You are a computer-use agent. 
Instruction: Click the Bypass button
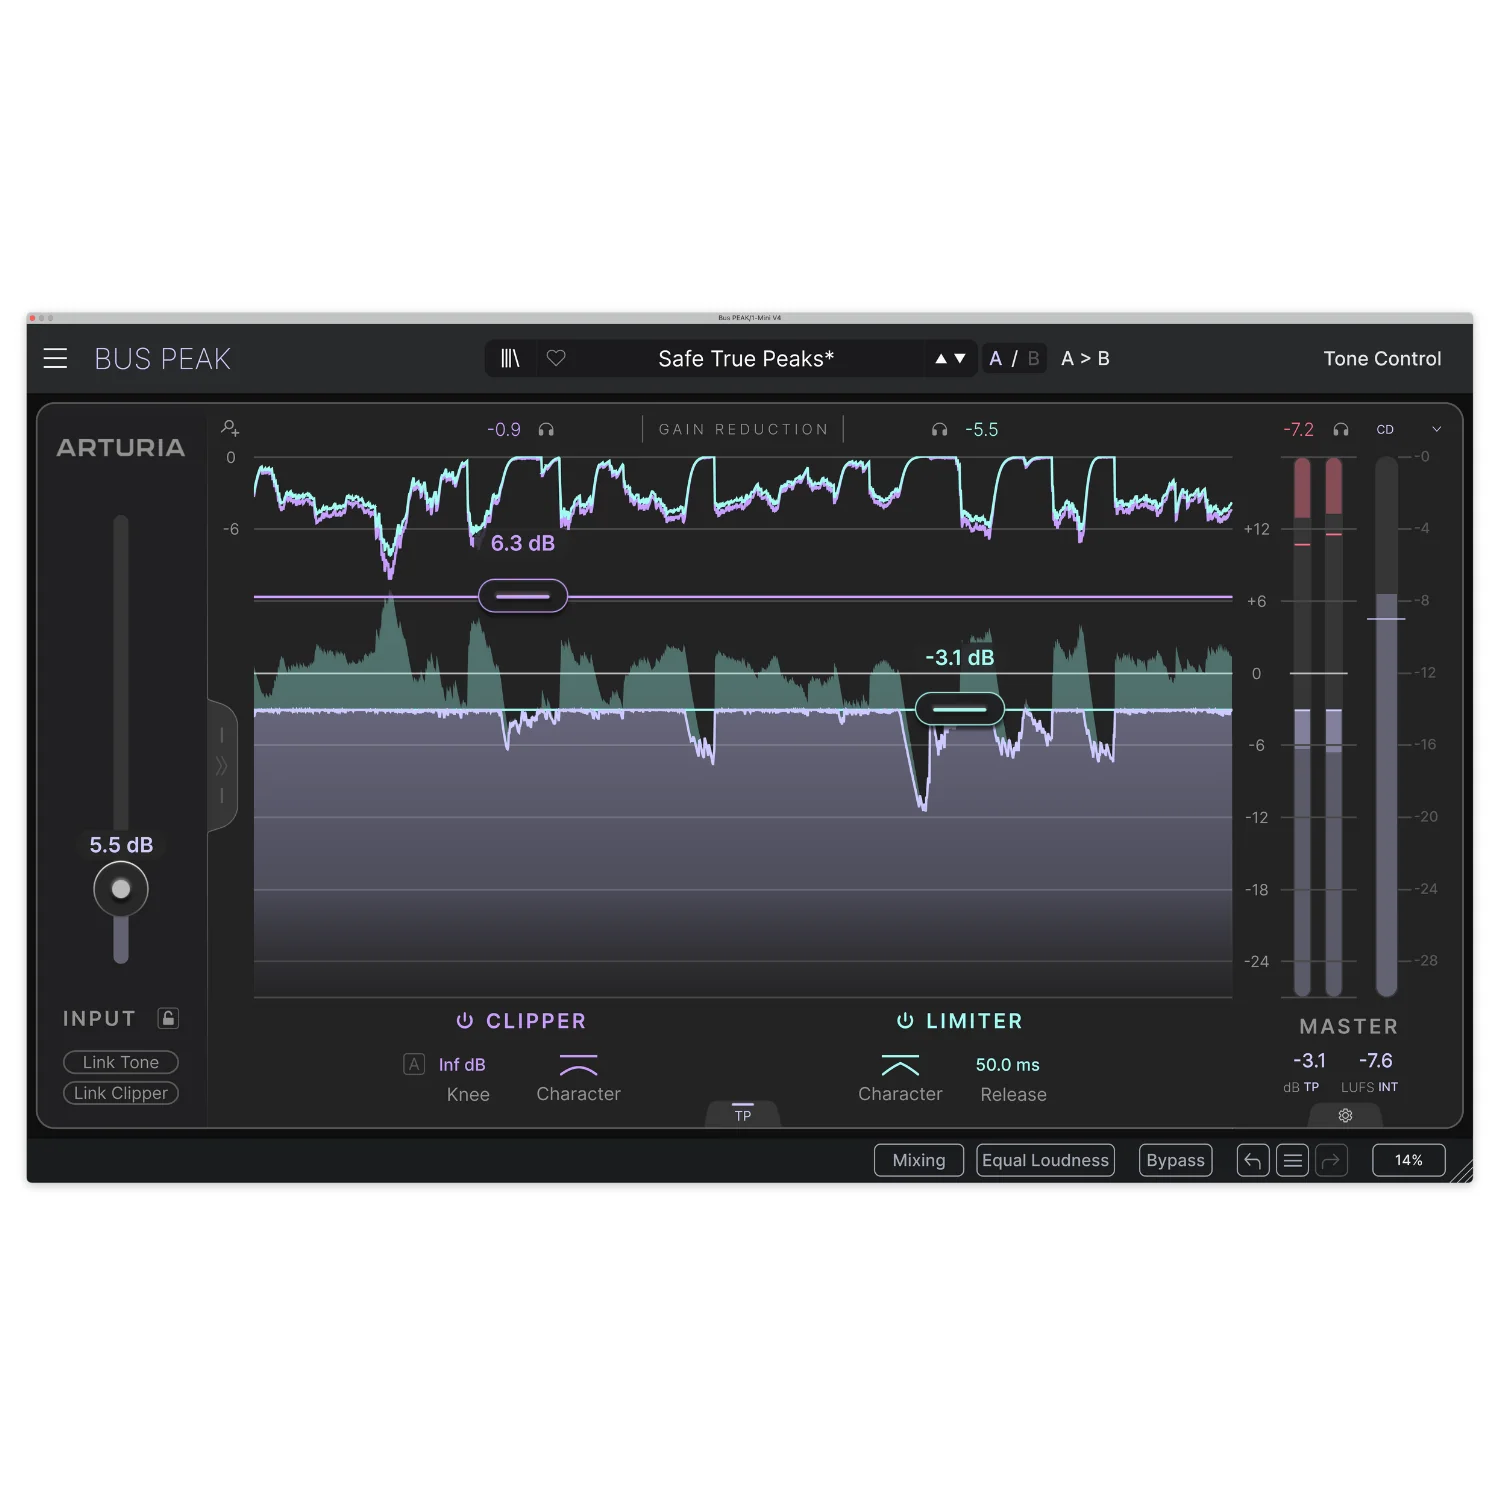(1175, 1160)
